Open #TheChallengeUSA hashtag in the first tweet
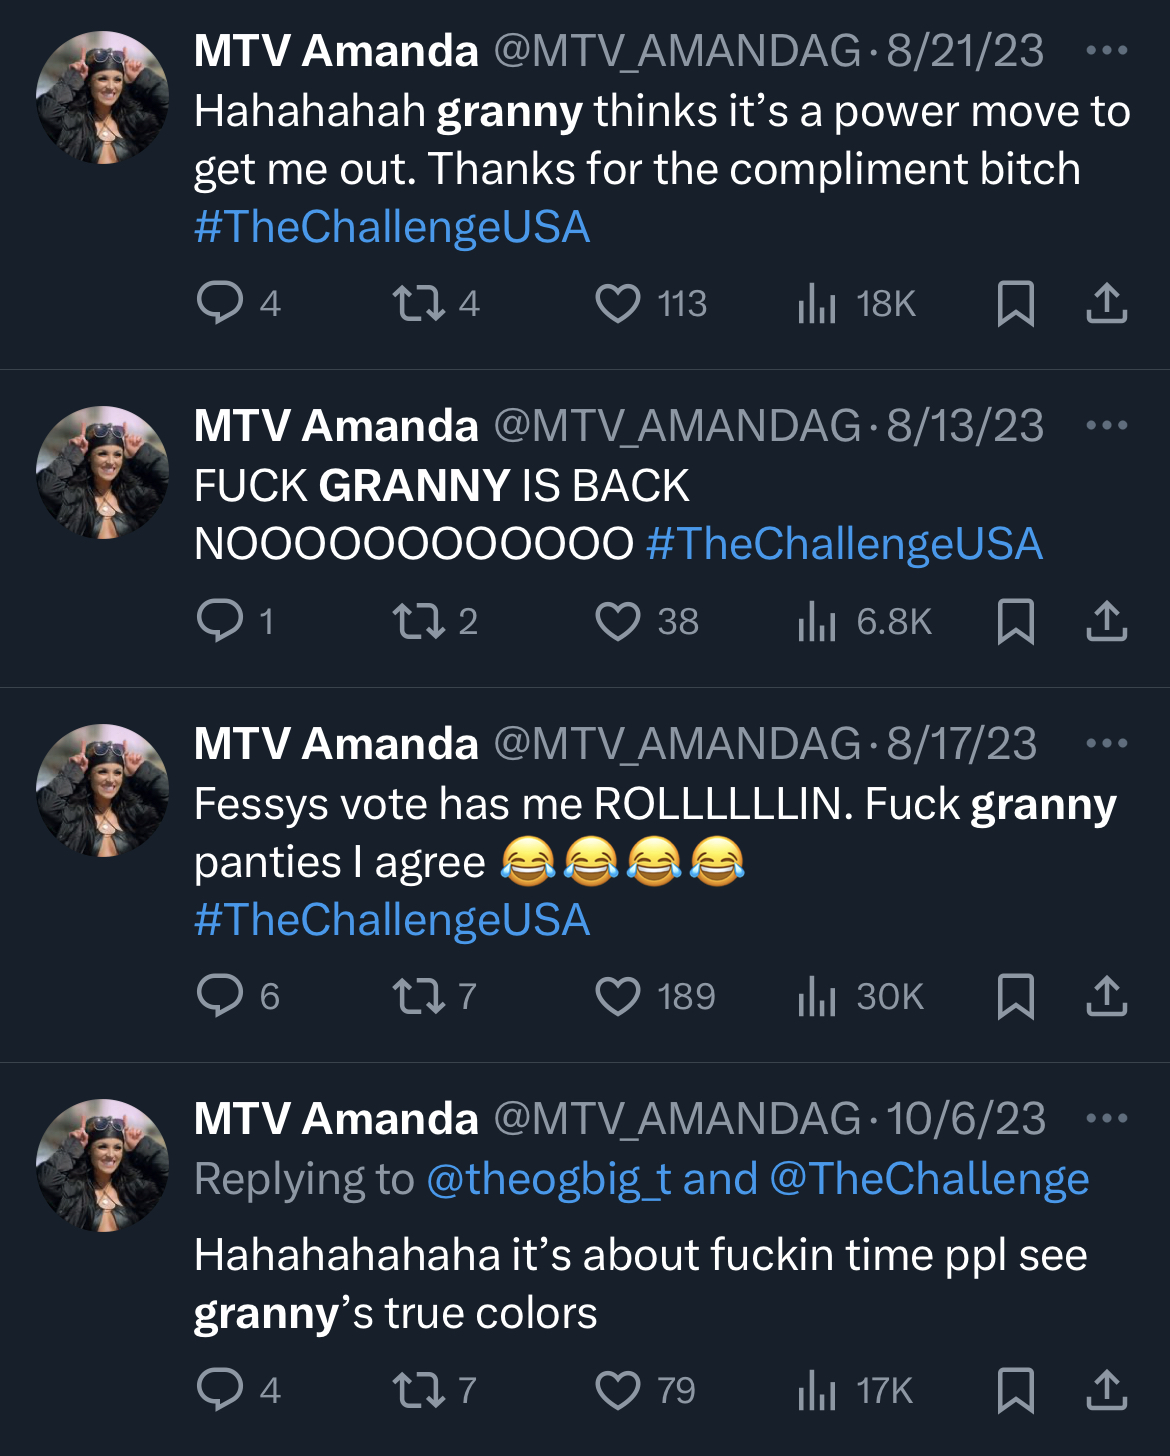This screenshot has width=1170, height=1456. [392, 226]
